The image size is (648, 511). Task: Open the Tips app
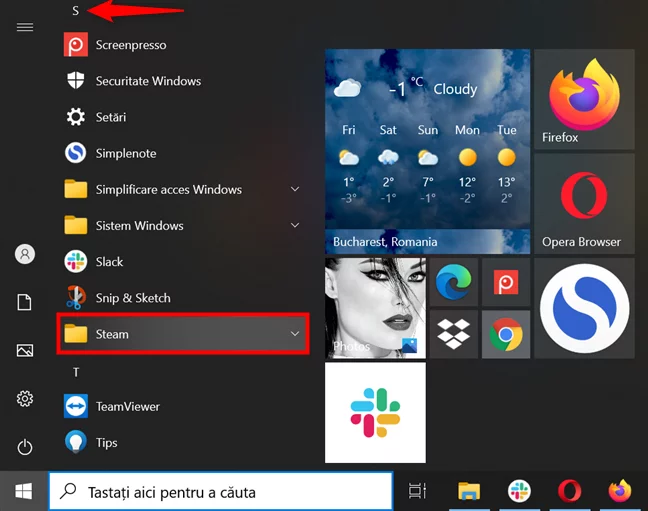coord(182,442)
